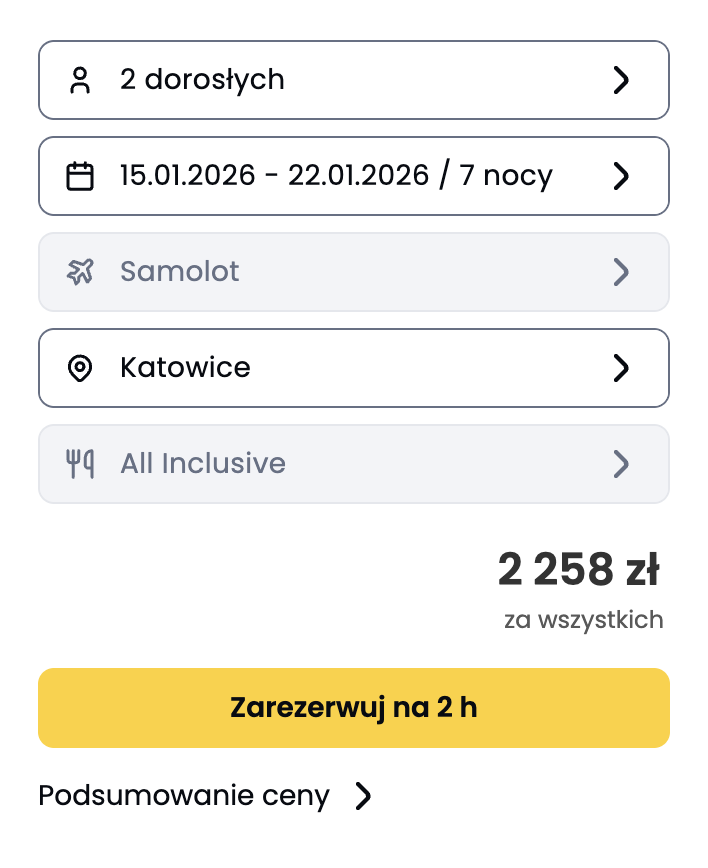Viewport: 708px width, 868px height.
Task: Expand the travelers selector showing 2 dorosłych
Action: tap(353, 79)
